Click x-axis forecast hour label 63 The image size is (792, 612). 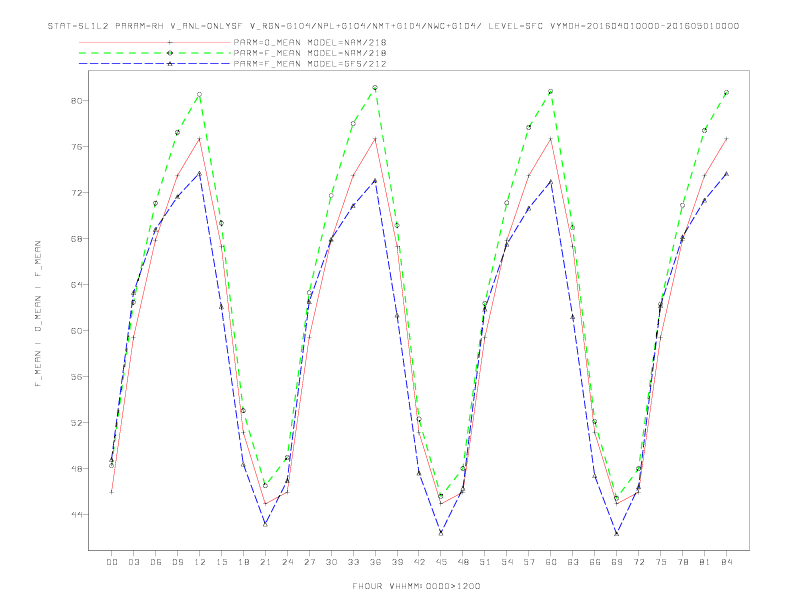(573, 562)
